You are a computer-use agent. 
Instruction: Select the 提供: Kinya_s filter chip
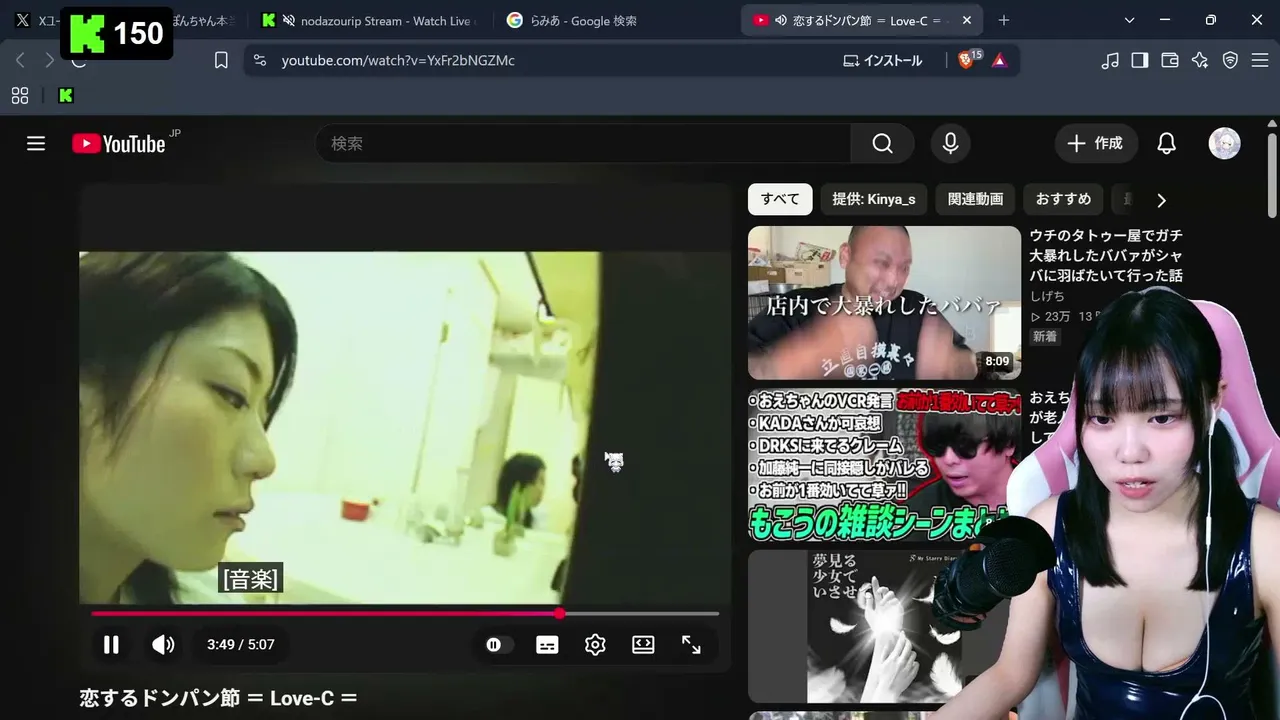point(874,199)
